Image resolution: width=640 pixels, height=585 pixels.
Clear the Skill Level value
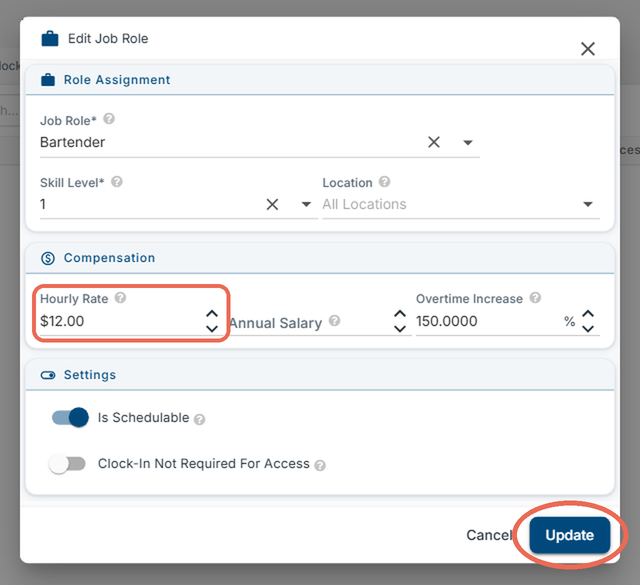pyautogui.click(x=272, y=204)
